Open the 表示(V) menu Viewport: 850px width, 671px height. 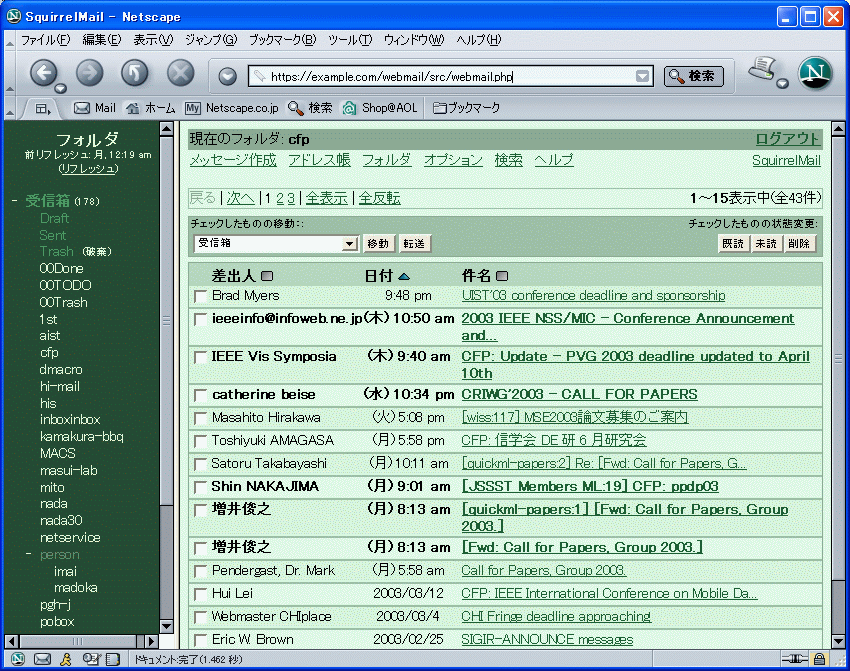[153, 40]
